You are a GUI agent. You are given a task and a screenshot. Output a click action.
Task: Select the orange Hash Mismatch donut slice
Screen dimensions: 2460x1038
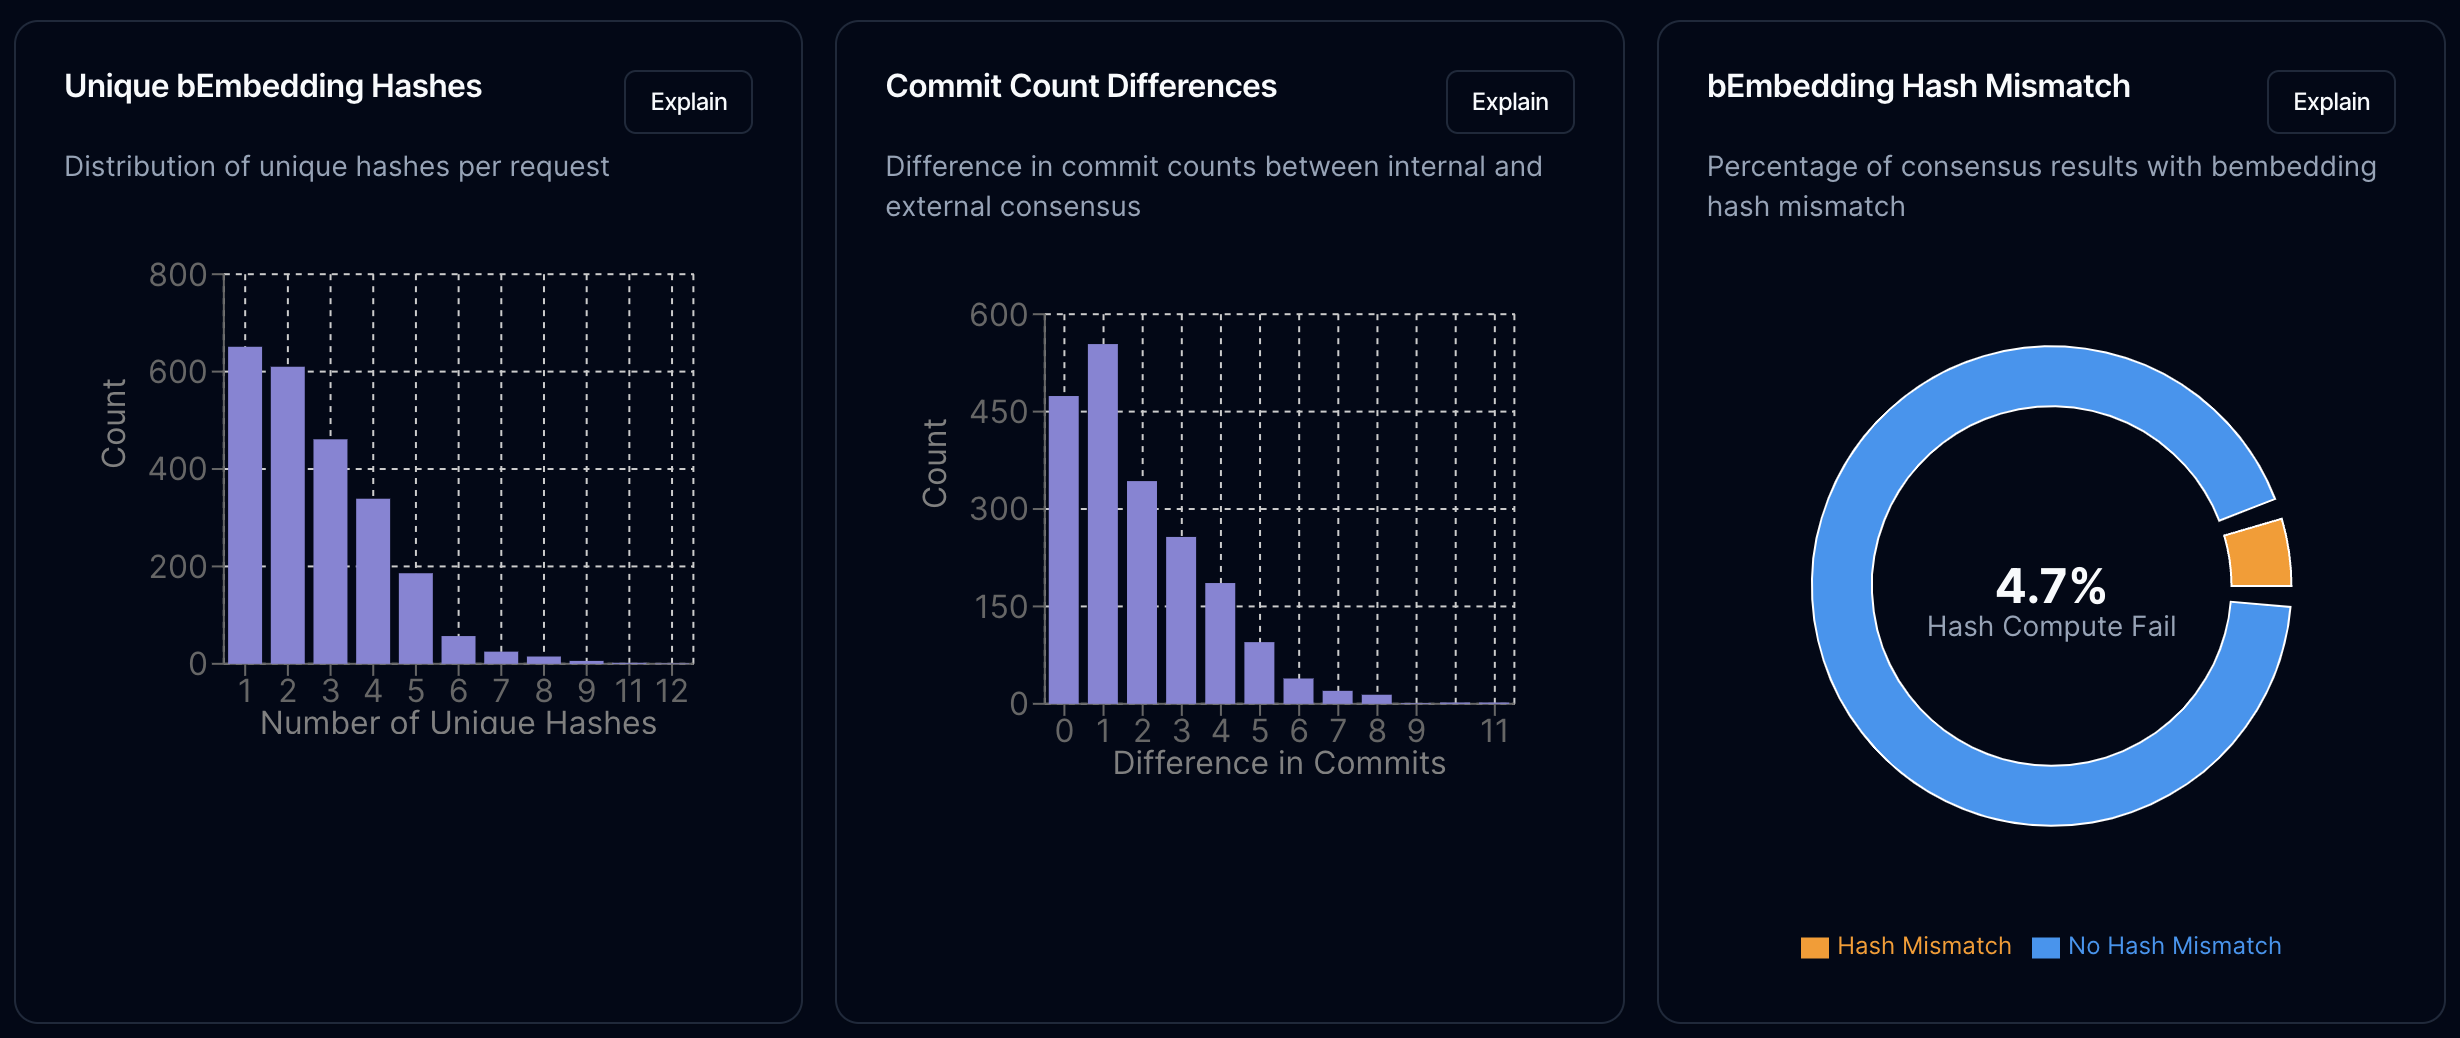click(2259, 555)
